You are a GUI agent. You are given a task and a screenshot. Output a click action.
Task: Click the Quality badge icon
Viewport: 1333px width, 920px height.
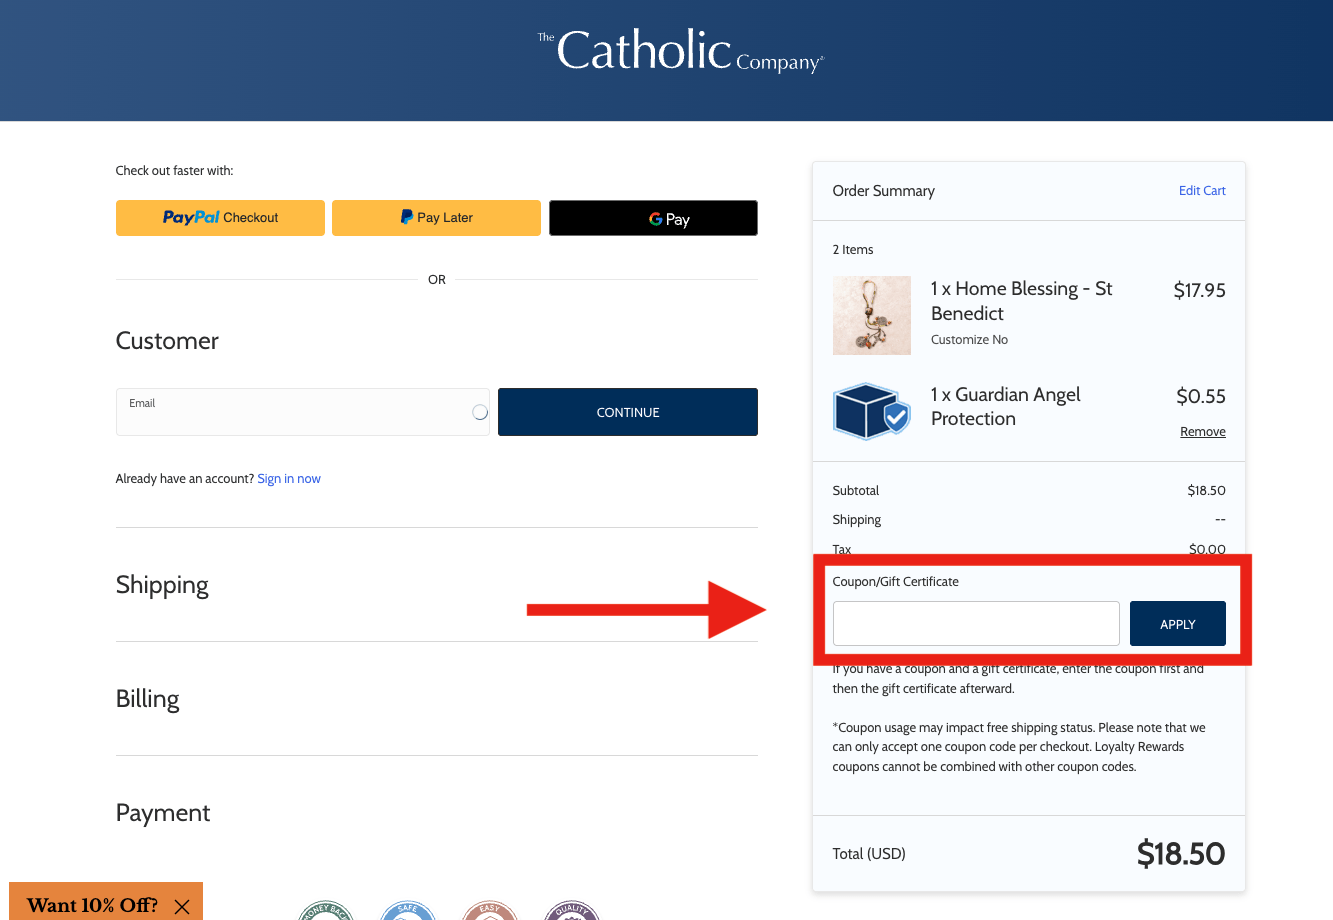[x=572, y=910]
